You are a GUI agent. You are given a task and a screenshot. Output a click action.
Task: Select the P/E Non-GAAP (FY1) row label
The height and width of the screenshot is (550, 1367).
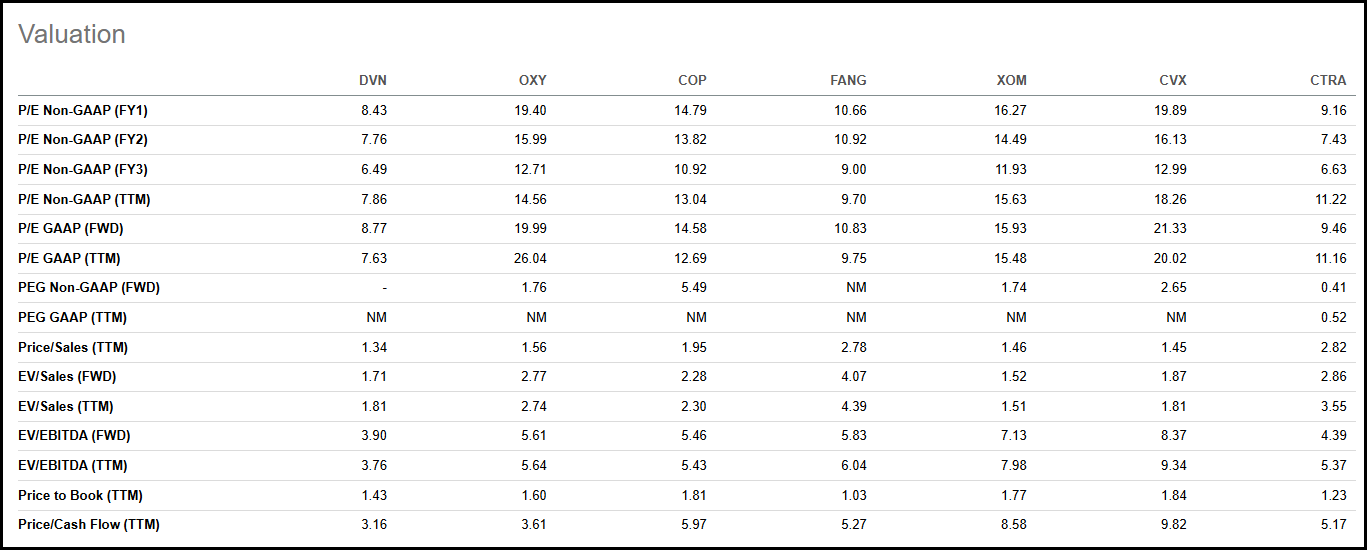(83, 110)
